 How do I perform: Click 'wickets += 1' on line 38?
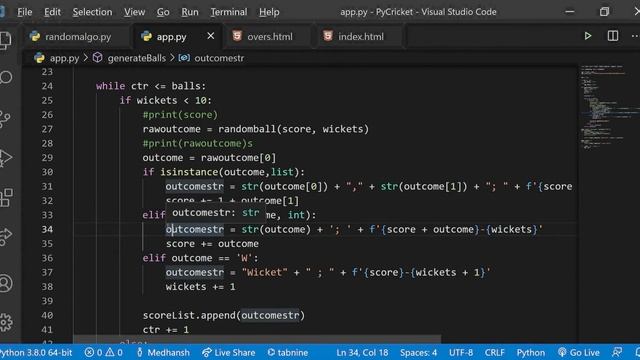click(x=200, y=287)
